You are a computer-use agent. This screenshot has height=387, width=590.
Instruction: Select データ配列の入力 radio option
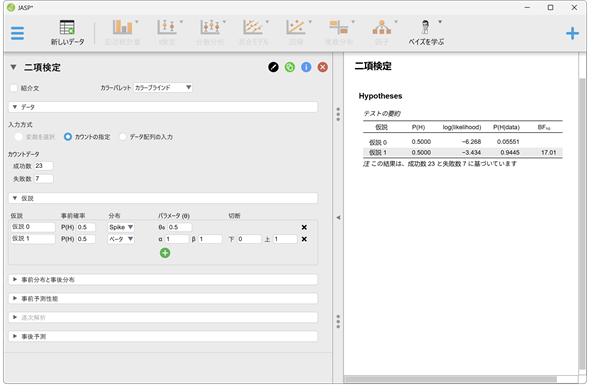tap(123, 137)
